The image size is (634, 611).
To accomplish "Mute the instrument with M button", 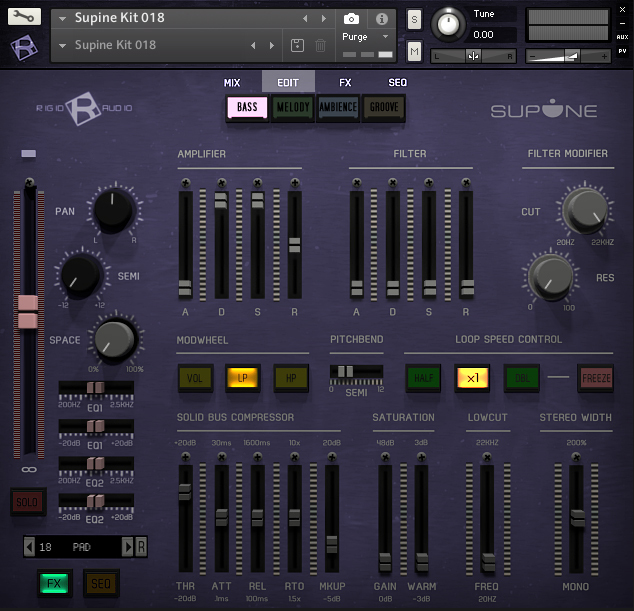I will click(414, 50).
